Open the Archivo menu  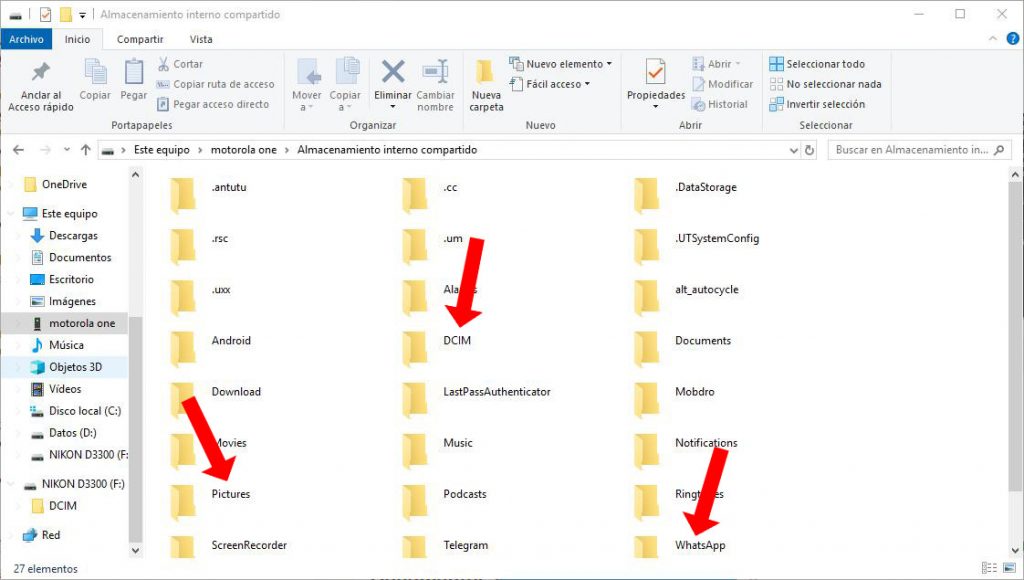(x=26, y=39)
